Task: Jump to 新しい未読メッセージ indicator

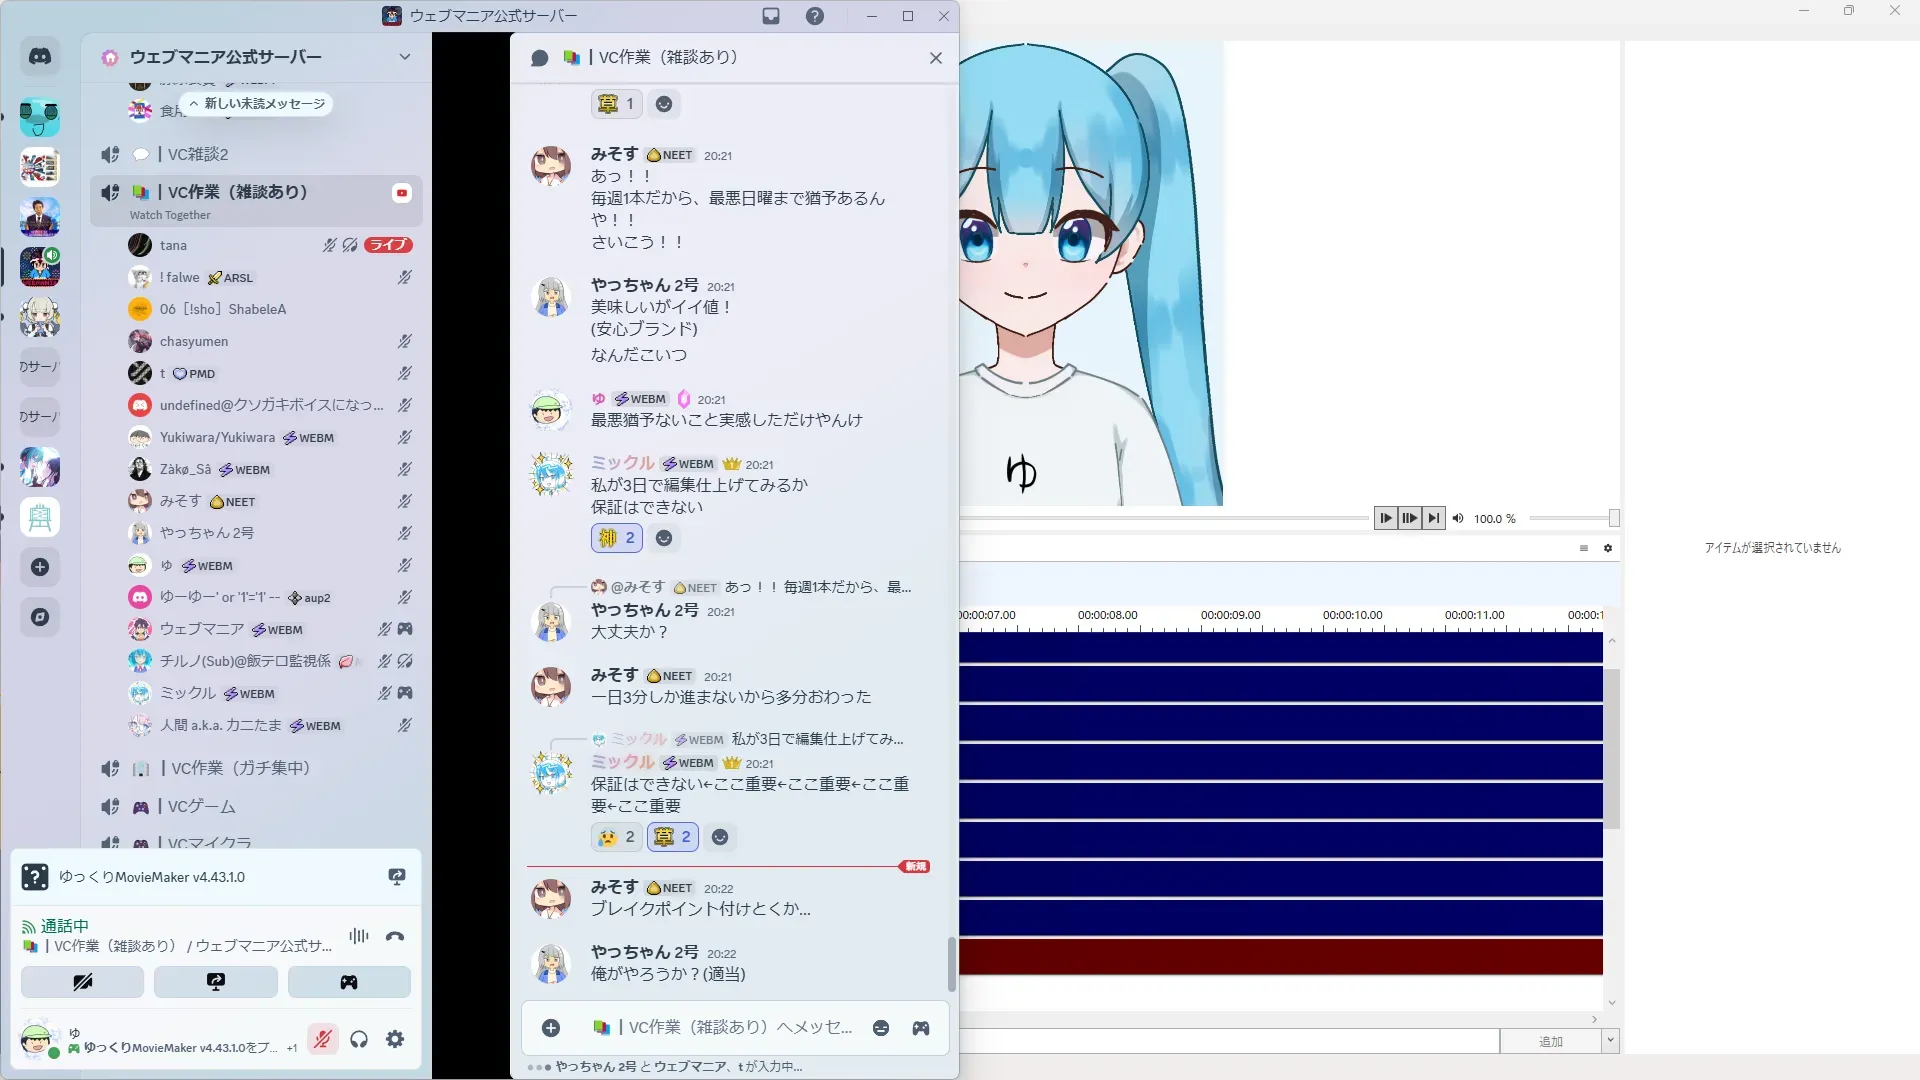Action: pyautogui.click(x=257, y=104)
